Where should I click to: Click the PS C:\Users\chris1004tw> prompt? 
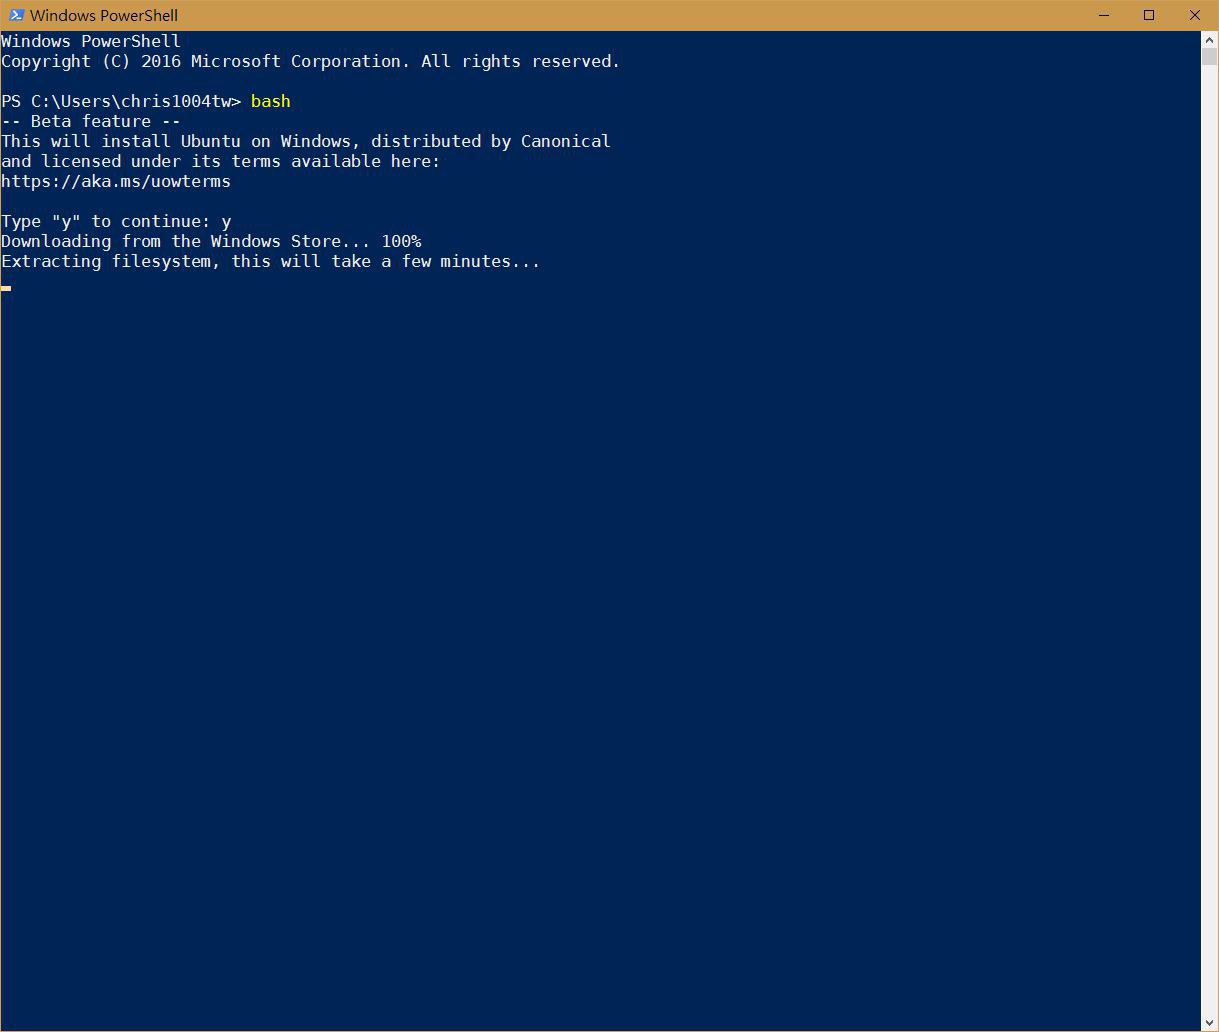tap(121, 101)
